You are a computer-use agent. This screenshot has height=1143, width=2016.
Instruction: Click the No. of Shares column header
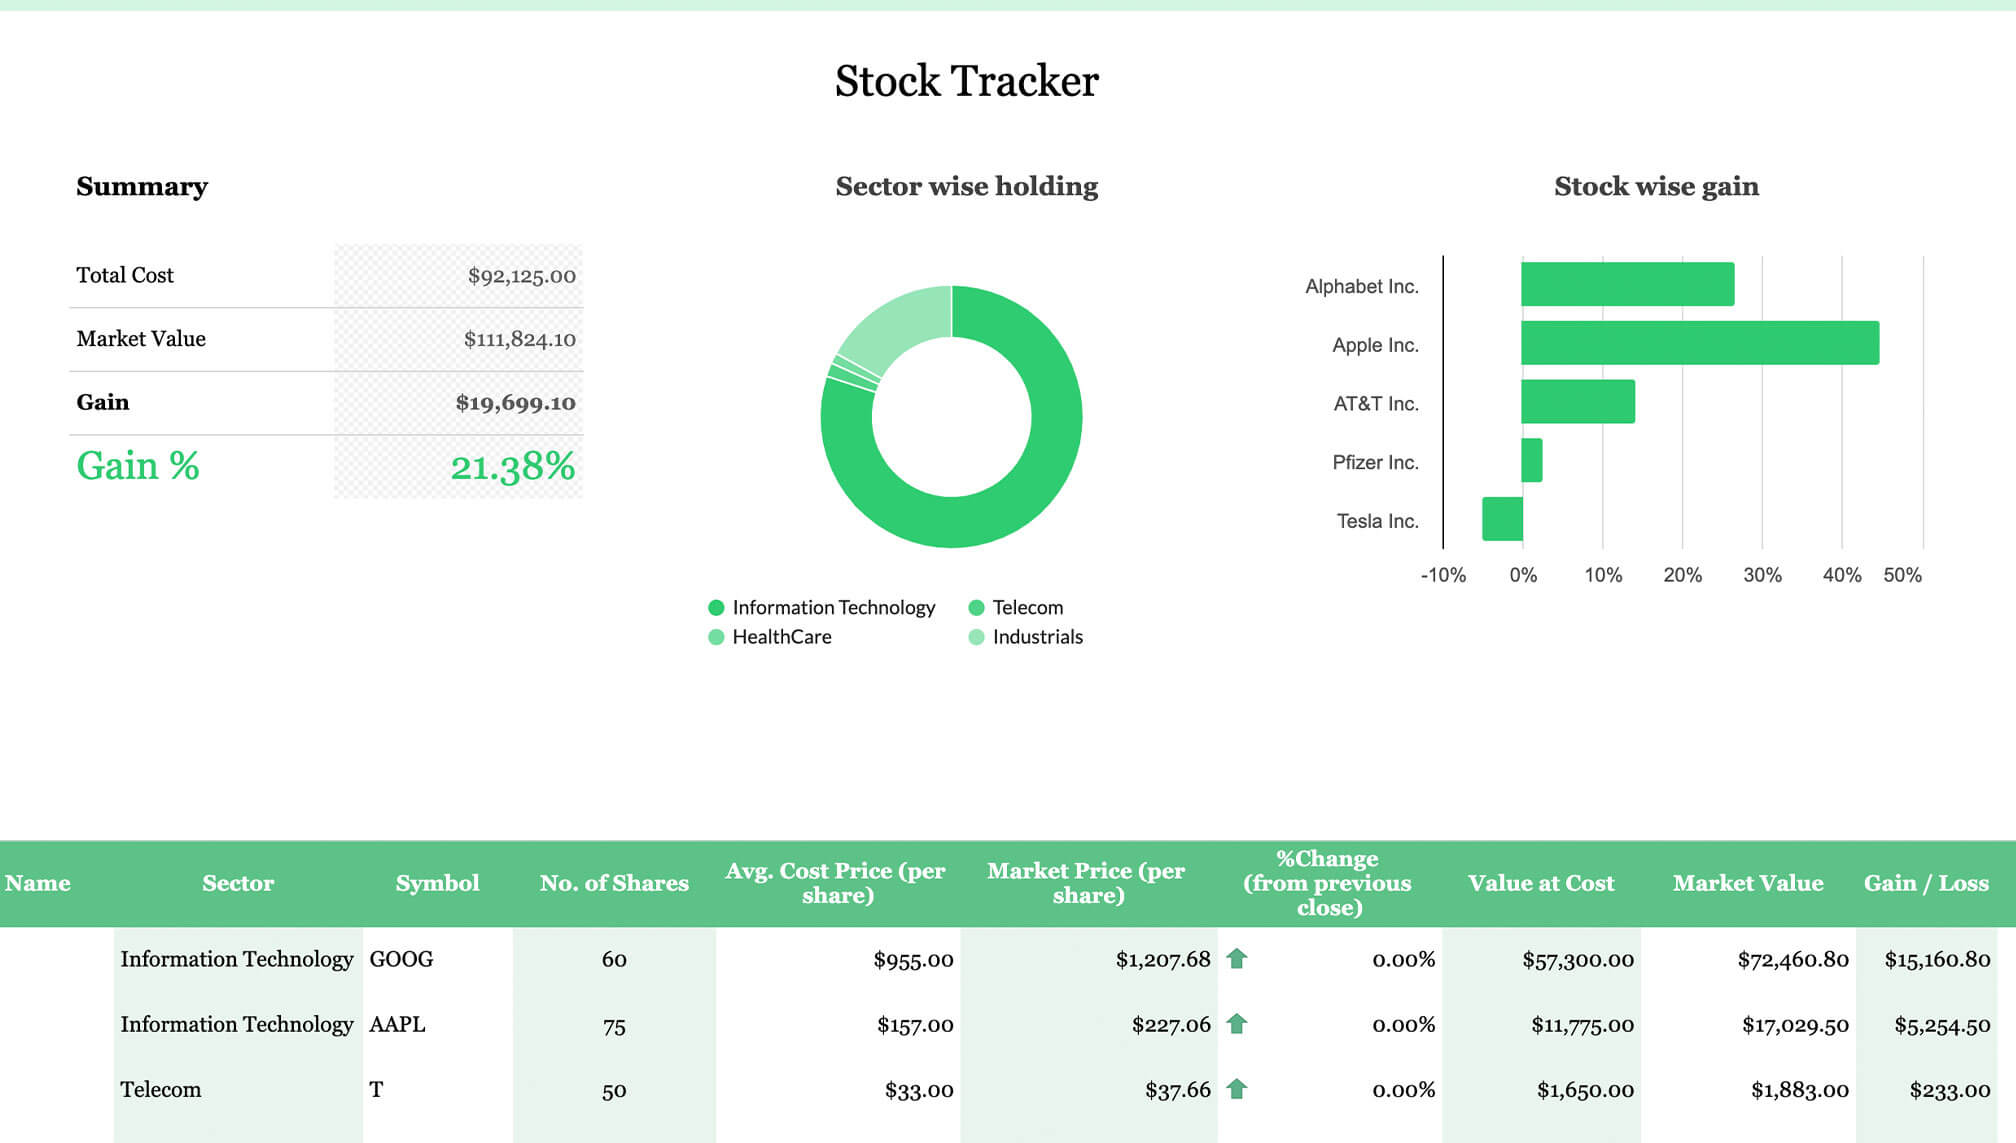pos(614,883)
